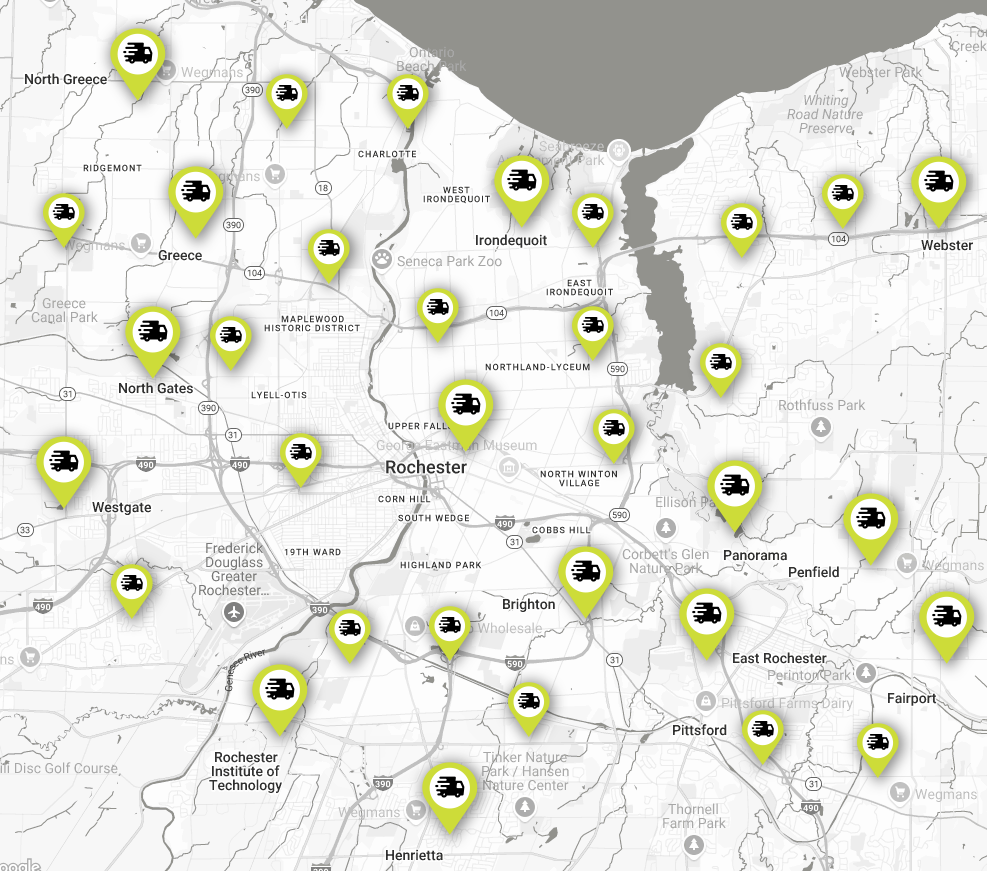Open the truck marker above East Rochester
This screenshot has height=871, width=987.
coord(707,614)
